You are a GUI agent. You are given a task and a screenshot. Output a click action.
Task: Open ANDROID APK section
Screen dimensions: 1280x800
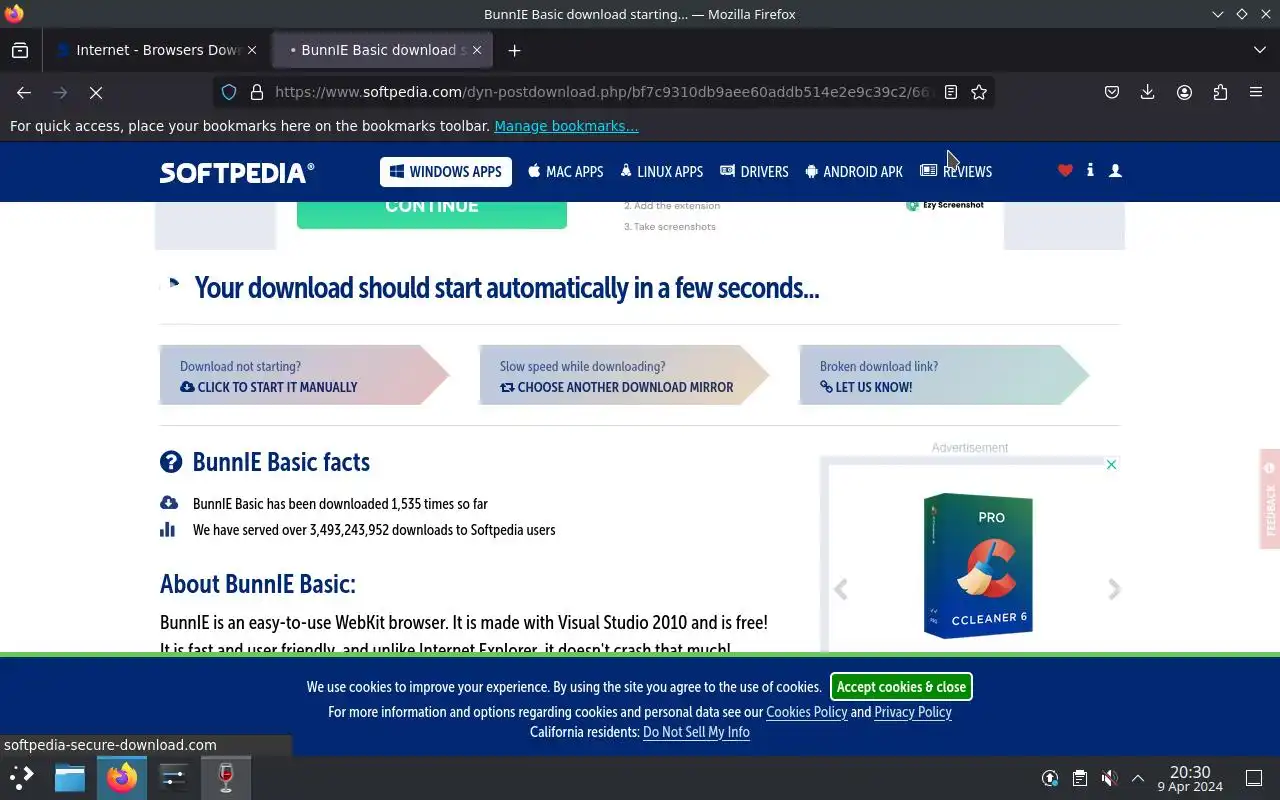coord(853,172)
